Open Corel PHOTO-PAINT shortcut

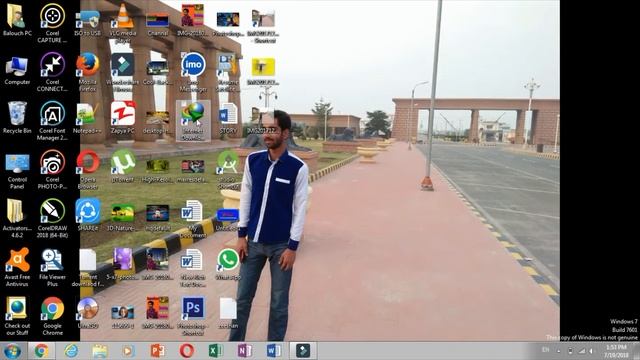pos(52,170)
